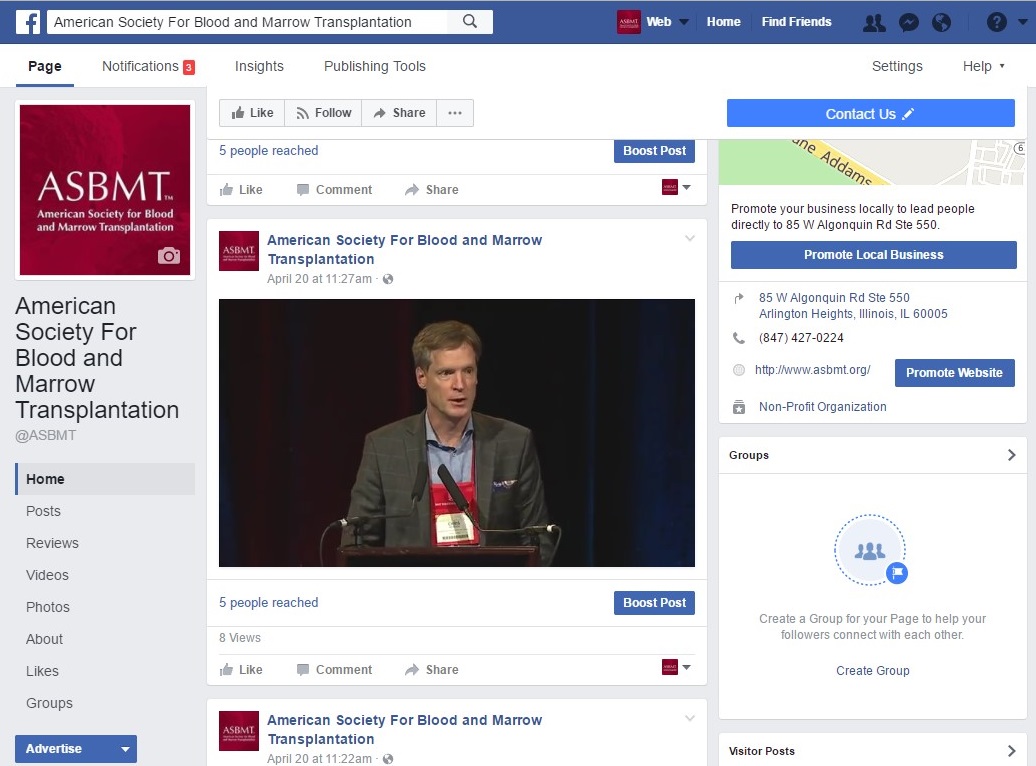The width and height of the screenshot is (1036, 766).
Task: Open Reviews in the sidebar
Action: [52, 543]
